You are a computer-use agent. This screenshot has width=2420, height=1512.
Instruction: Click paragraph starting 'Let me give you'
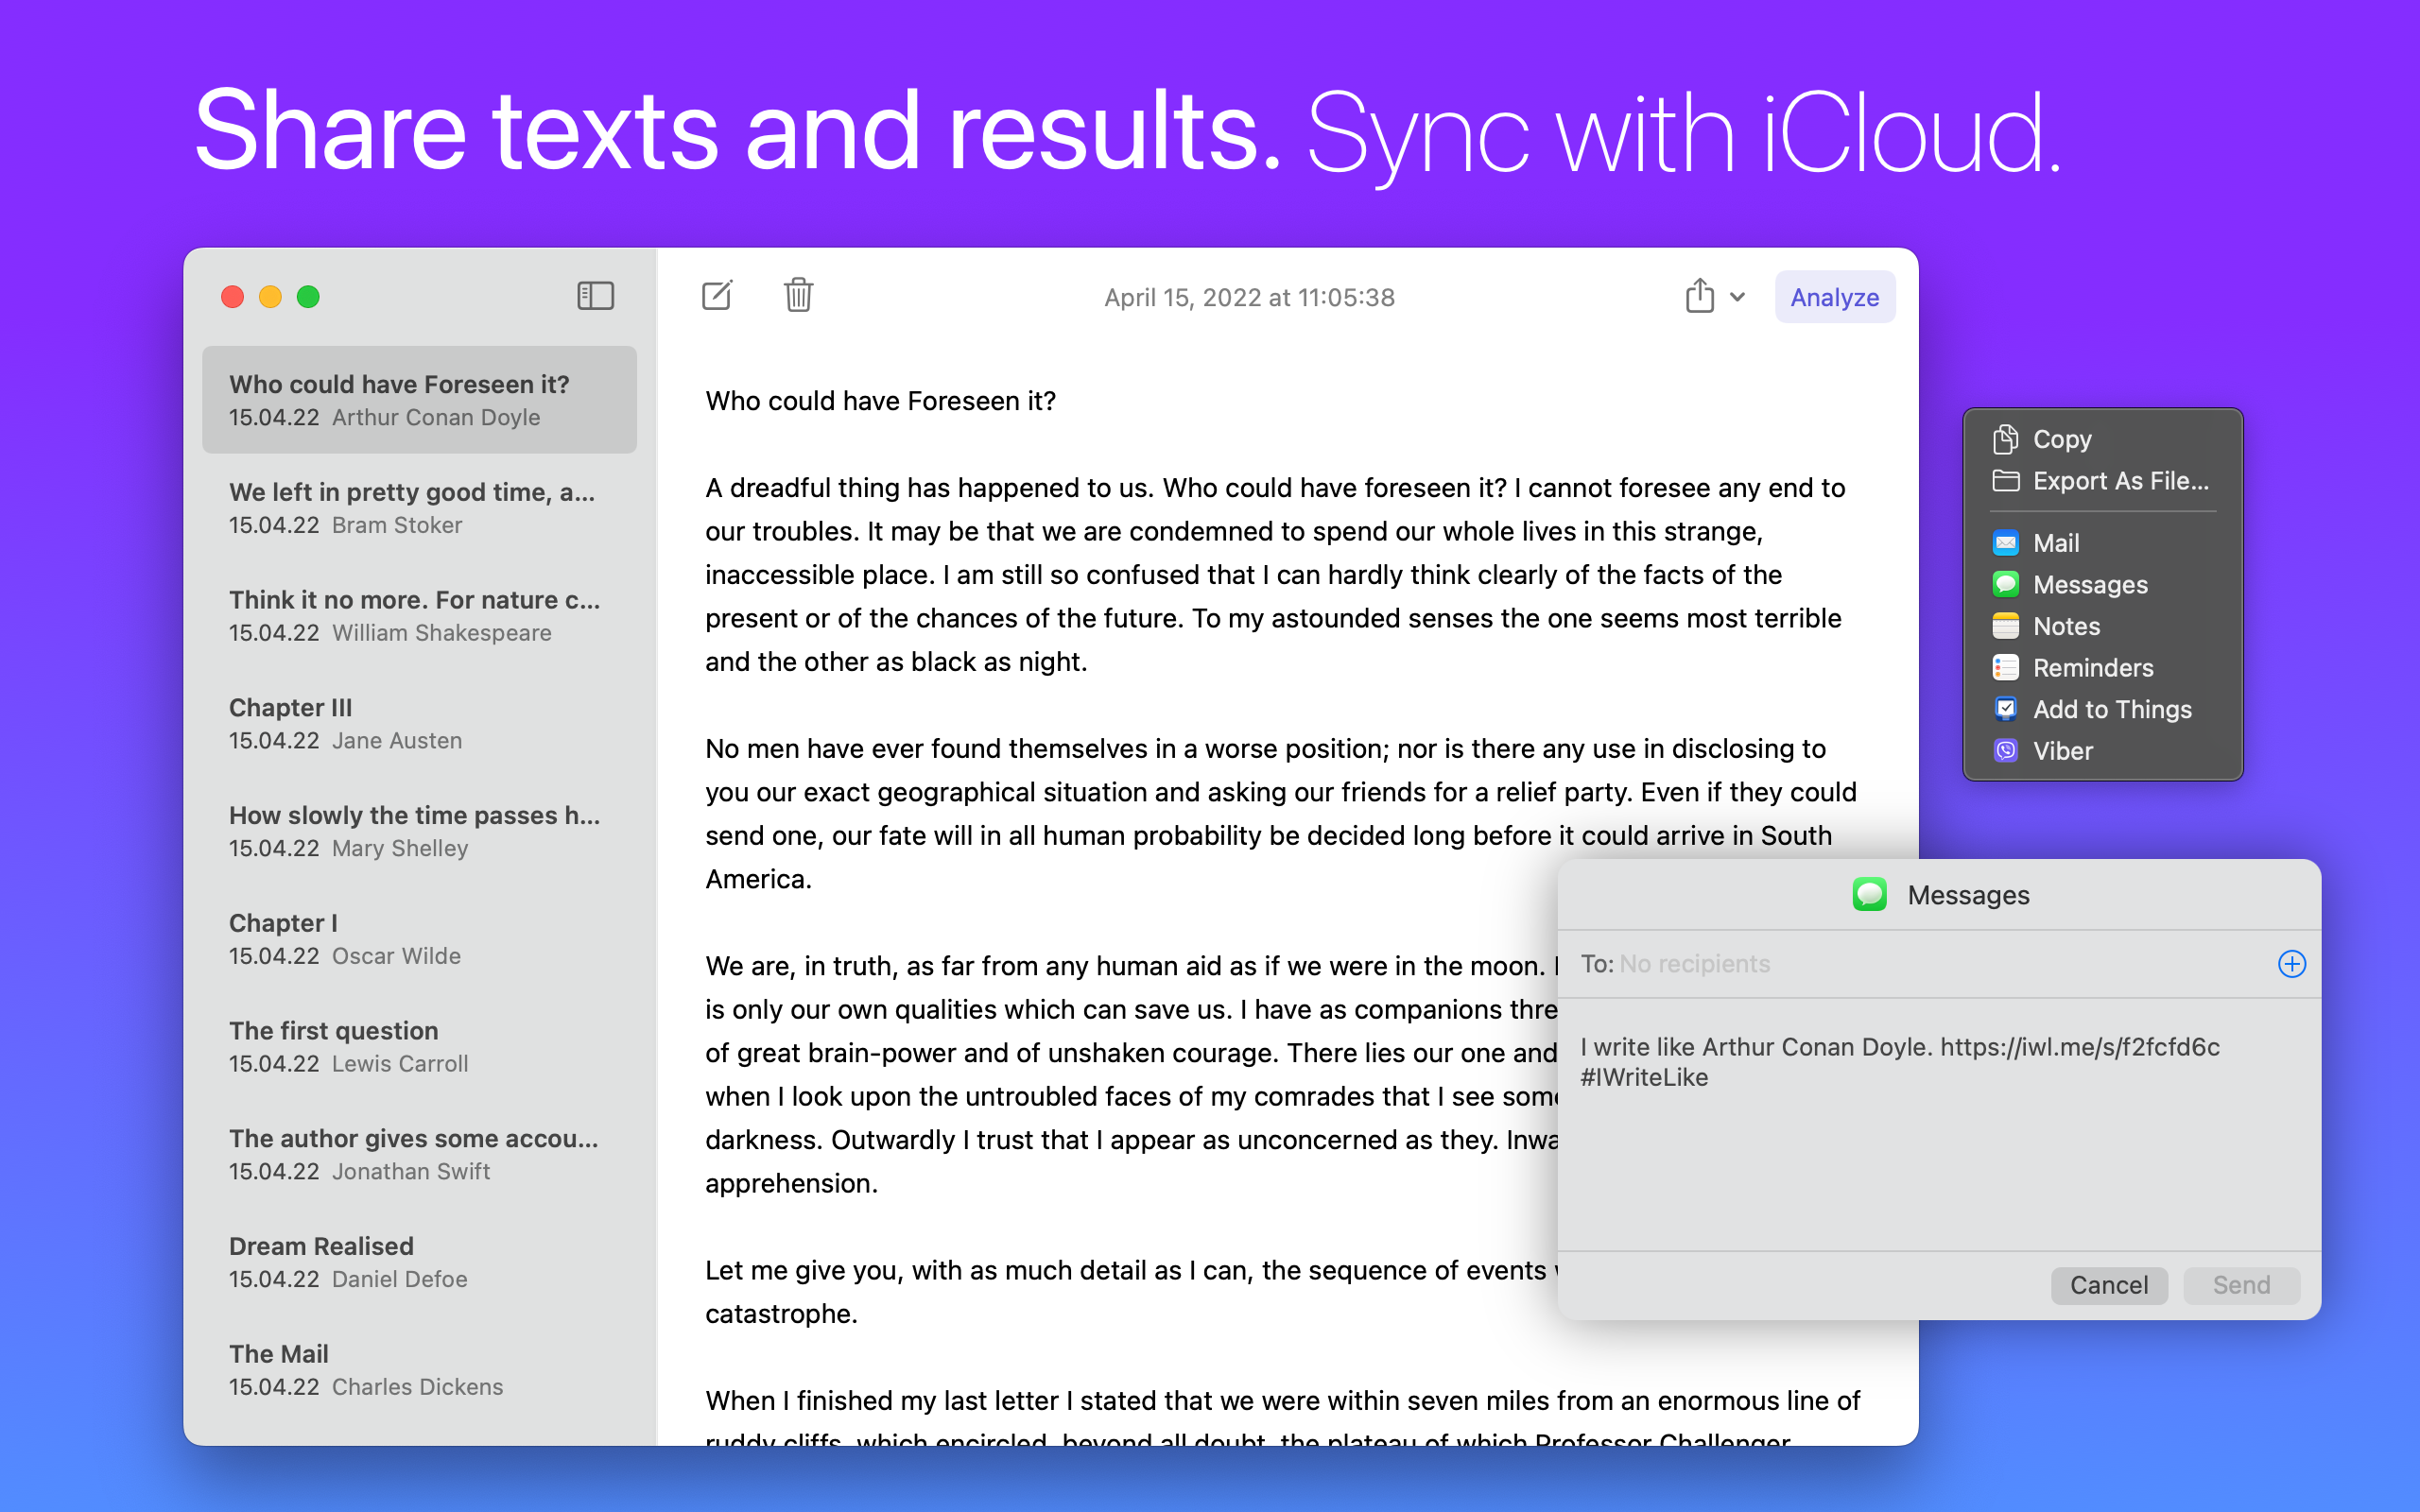tap(1130, 1292)
